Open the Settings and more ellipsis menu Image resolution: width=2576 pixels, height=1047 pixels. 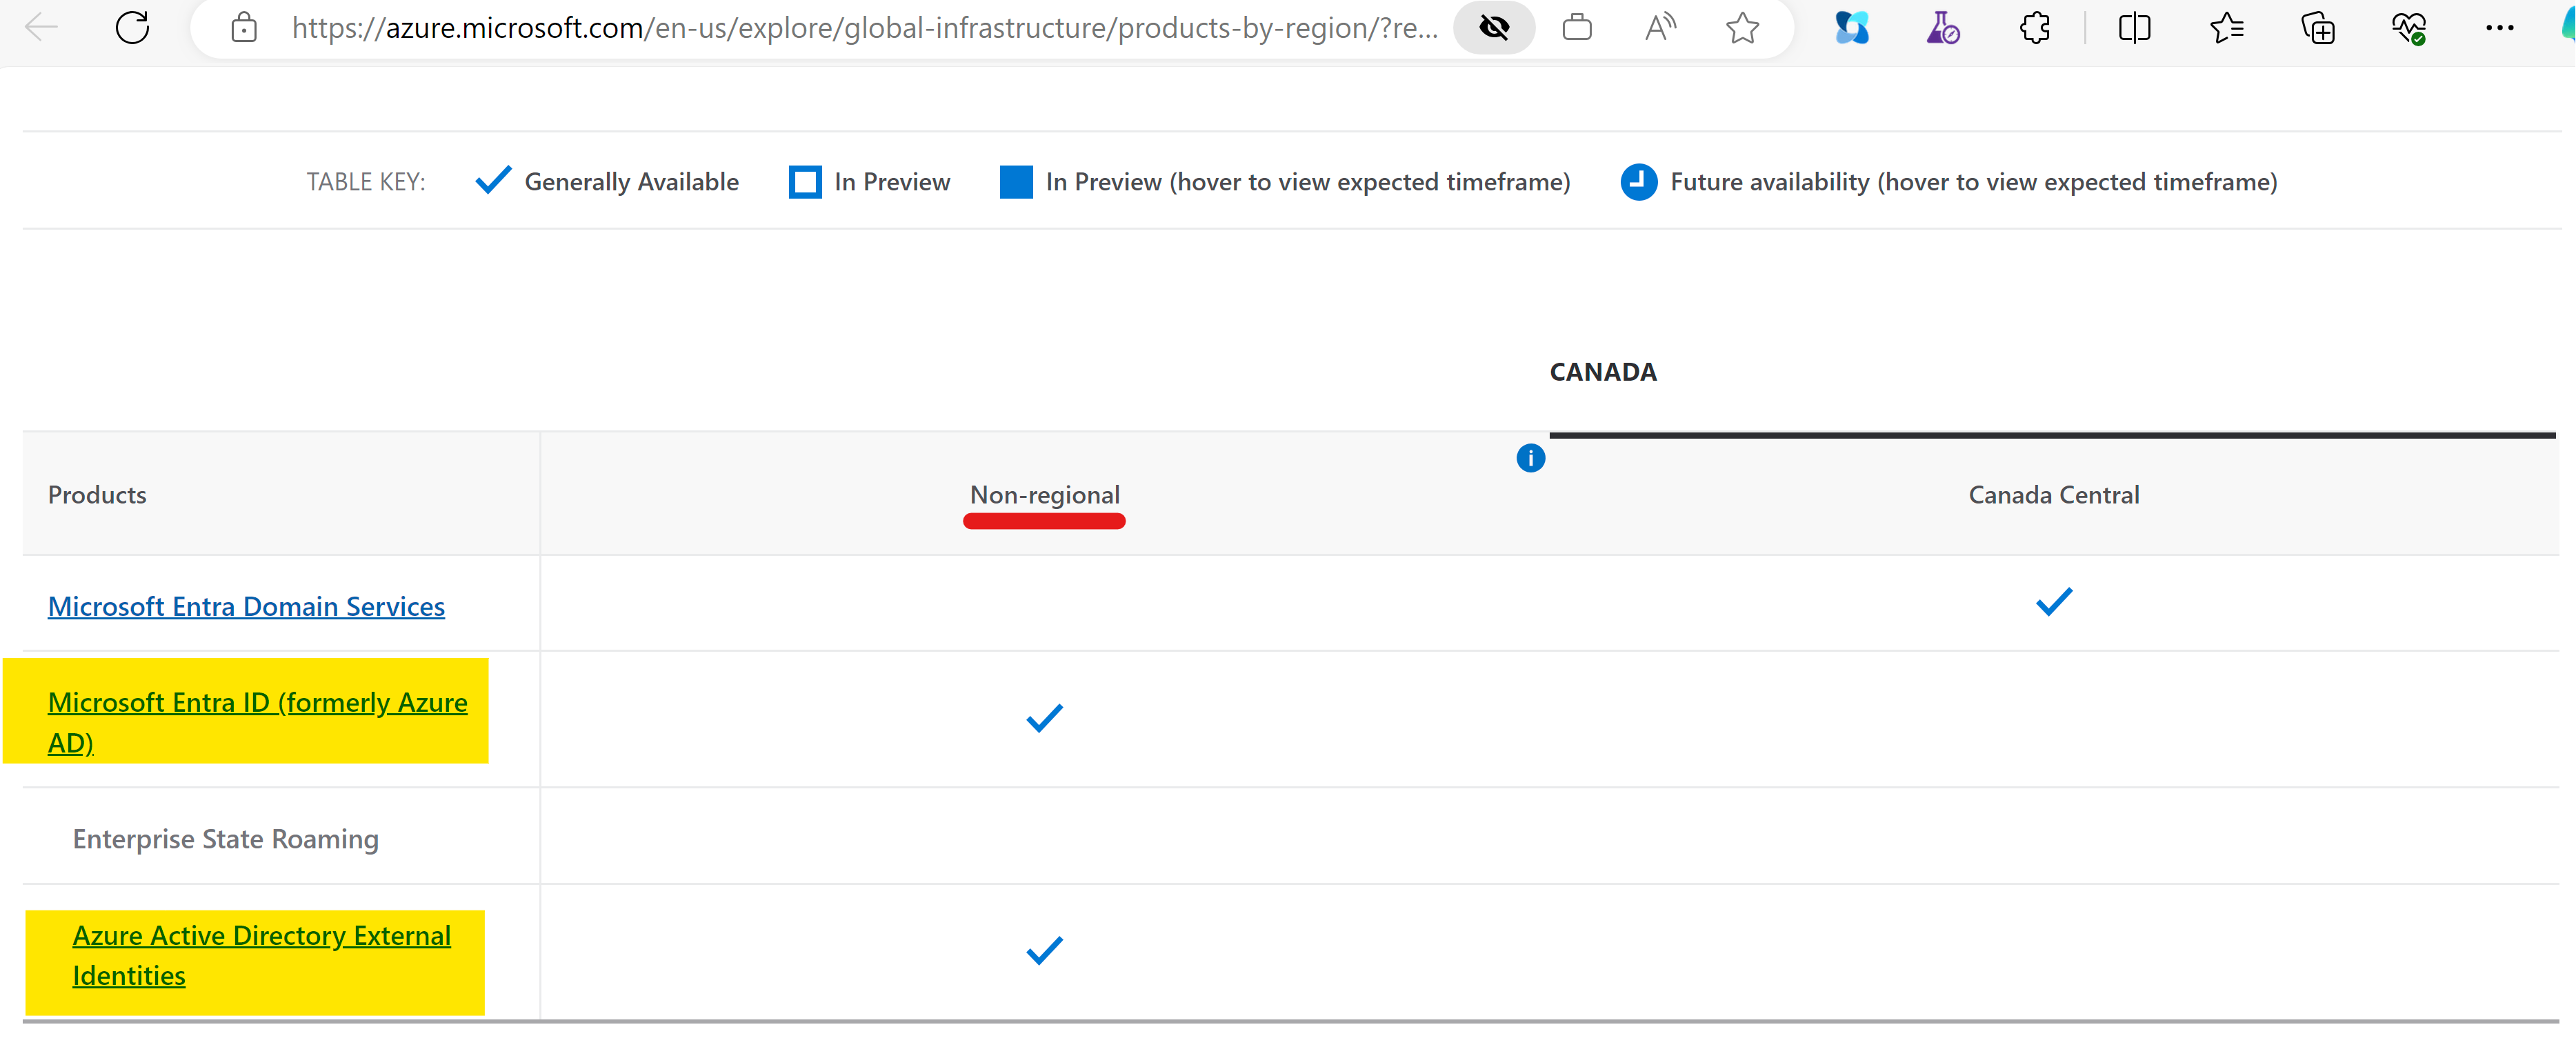[x=2499, y=28]
